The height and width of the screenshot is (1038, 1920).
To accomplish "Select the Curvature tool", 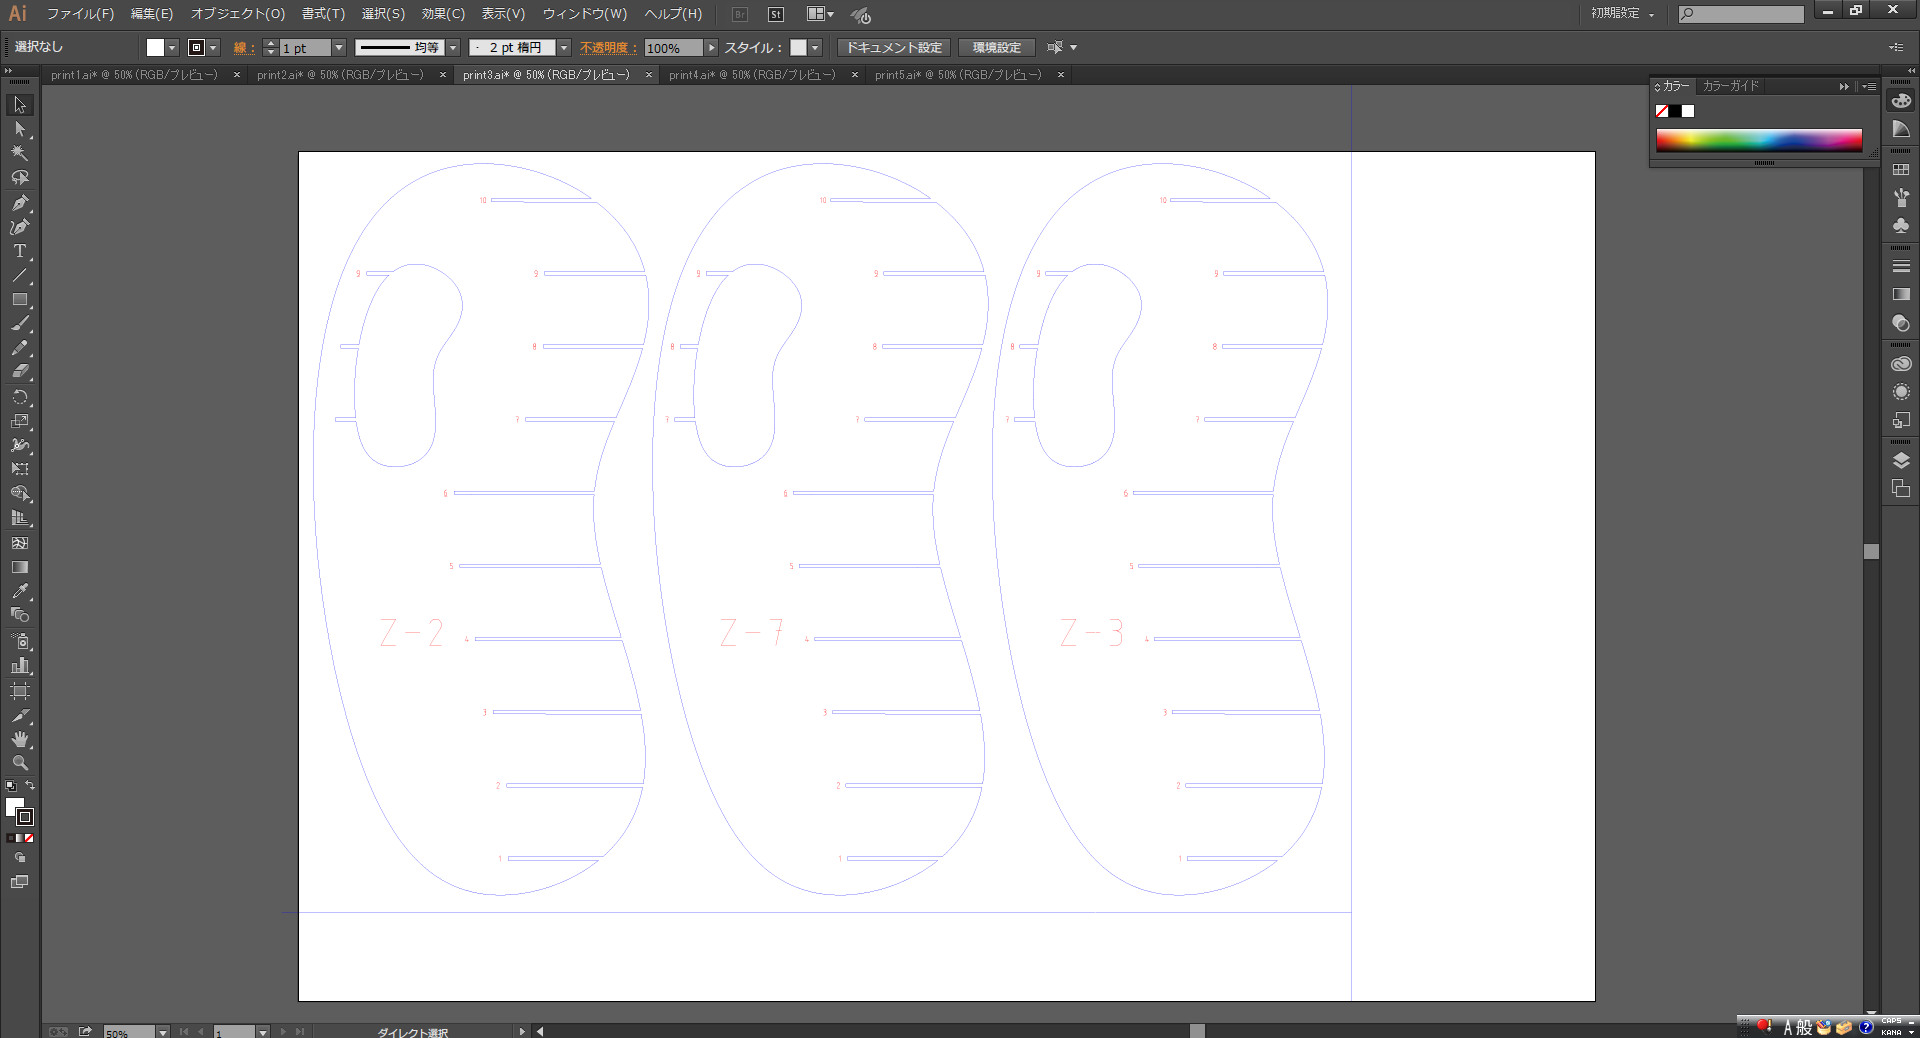I will (20, 226).
